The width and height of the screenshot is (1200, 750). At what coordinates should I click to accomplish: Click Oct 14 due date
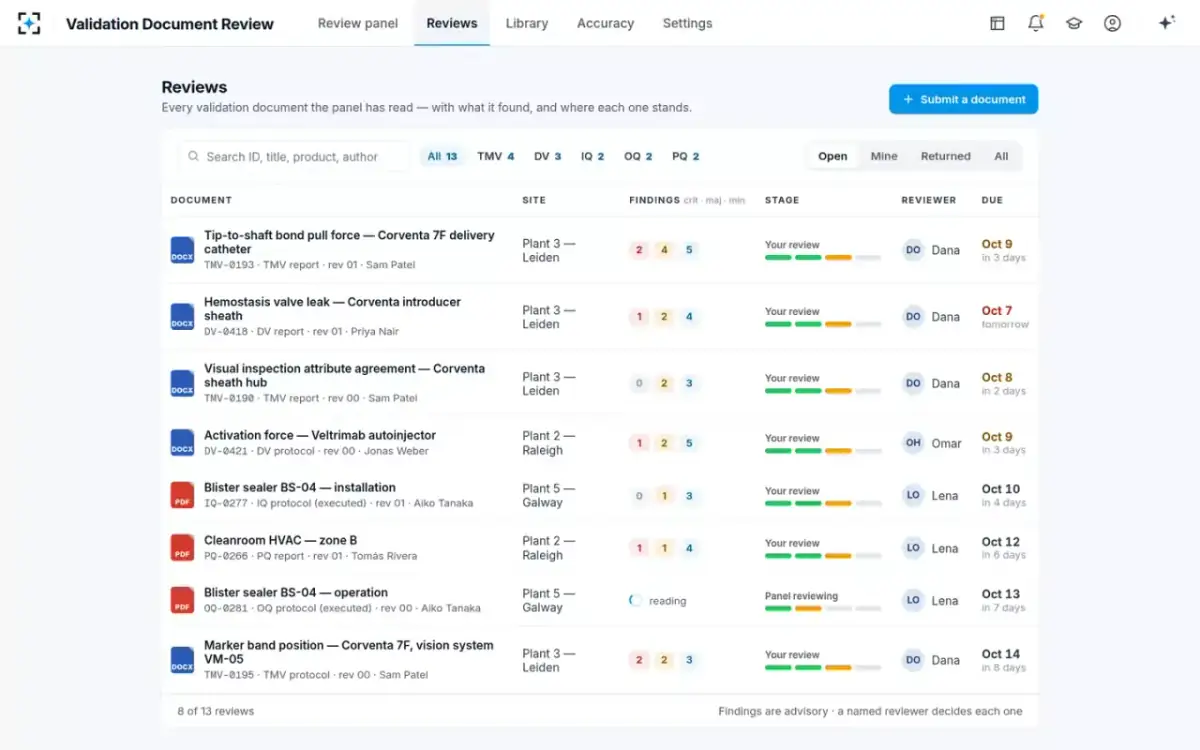1001,654
